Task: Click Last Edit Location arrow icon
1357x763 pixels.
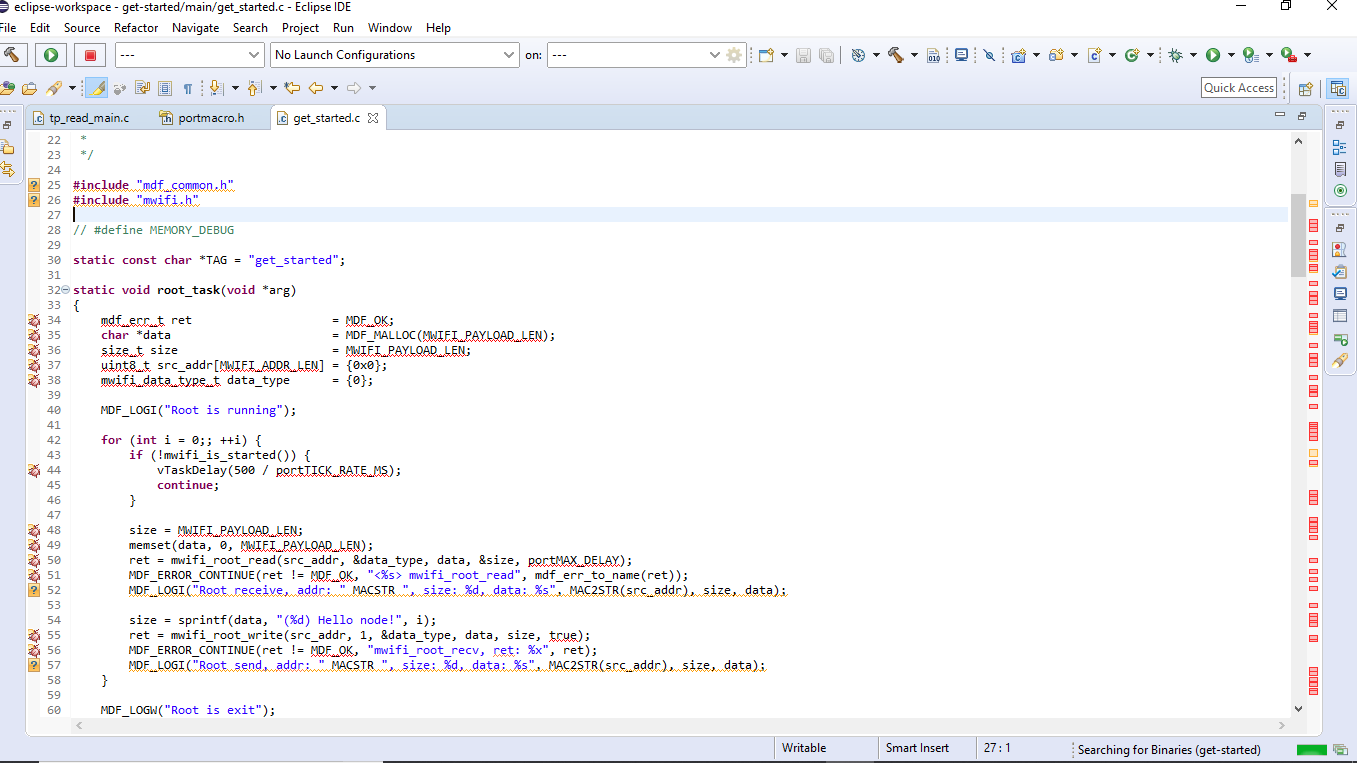Action: click(x=291, y=88)
